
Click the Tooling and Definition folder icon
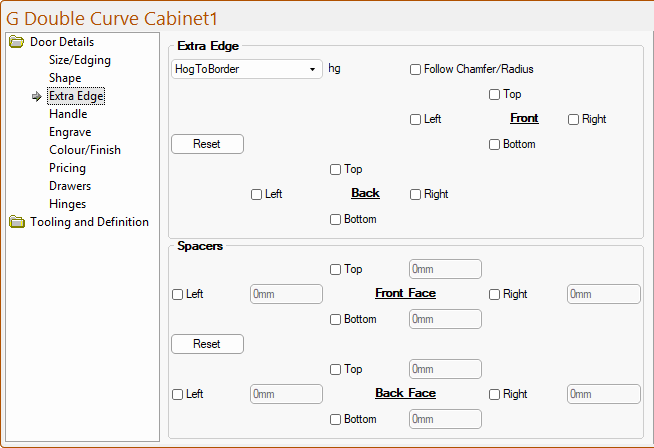pos(16,222)
